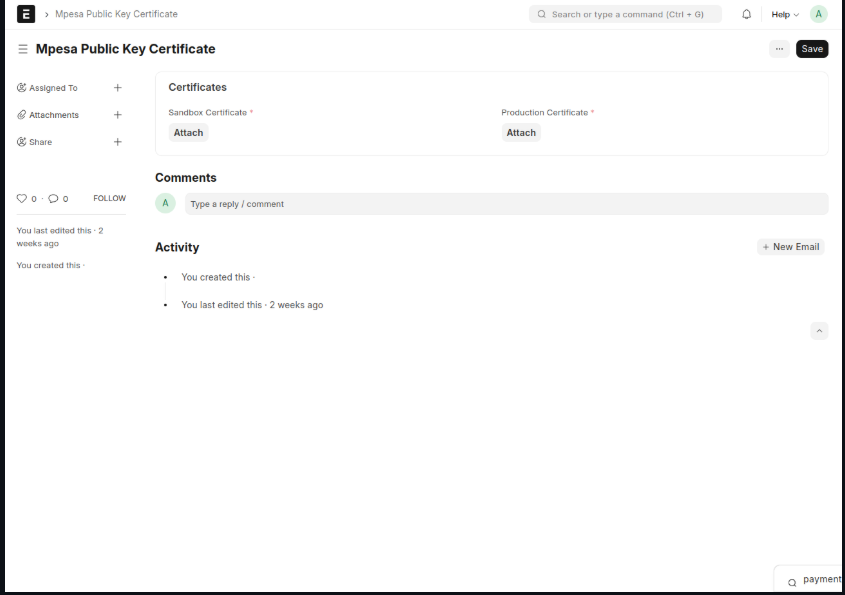The image size is (845, 595).
Task: Open the ERPNext home logo
Action: pos(26,14)
